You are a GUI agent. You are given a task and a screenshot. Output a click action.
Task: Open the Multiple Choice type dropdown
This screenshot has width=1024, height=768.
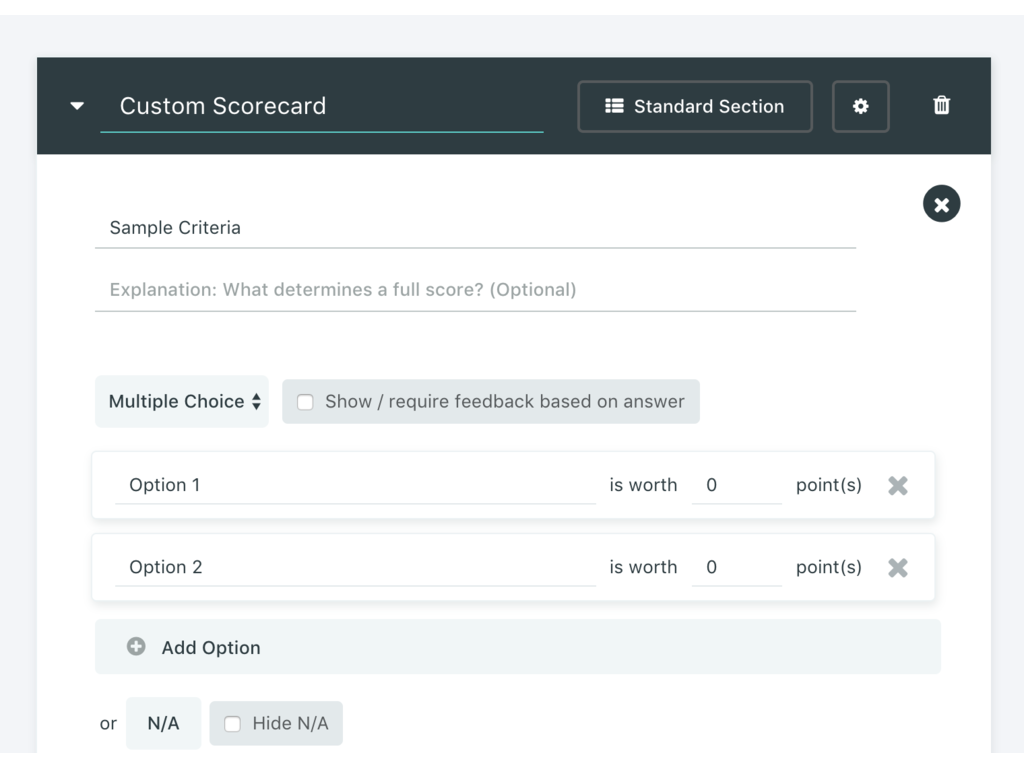[182, 402]
